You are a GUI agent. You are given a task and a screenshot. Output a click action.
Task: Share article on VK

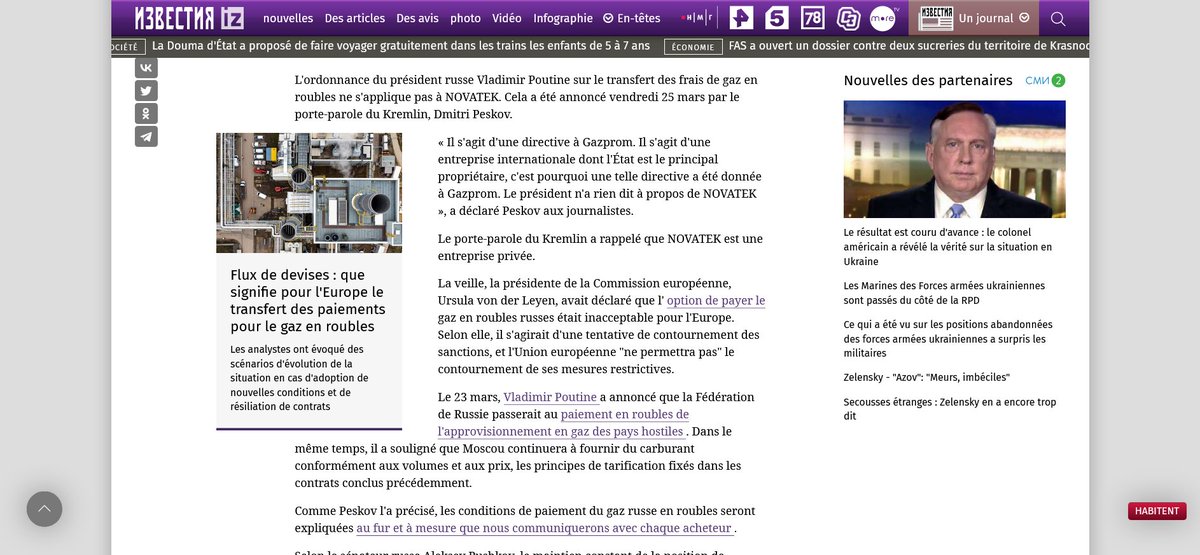click(x=146, y=68)
